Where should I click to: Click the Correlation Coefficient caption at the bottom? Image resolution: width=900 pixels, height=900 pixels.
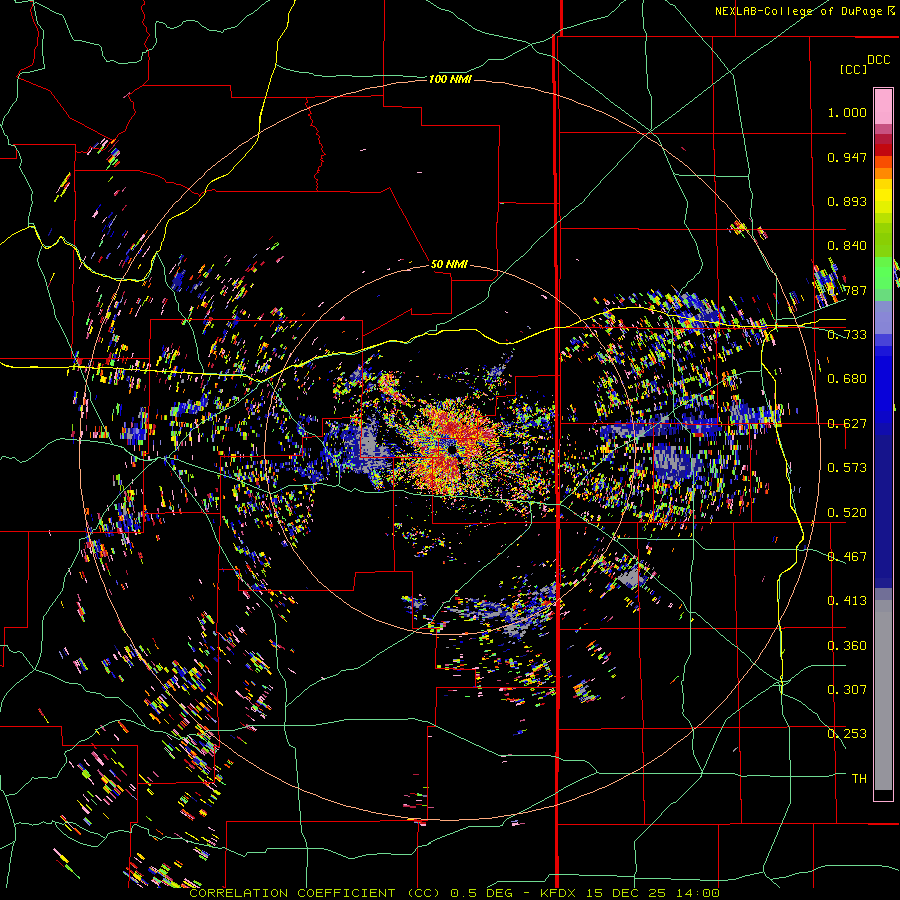coord(454,893)
